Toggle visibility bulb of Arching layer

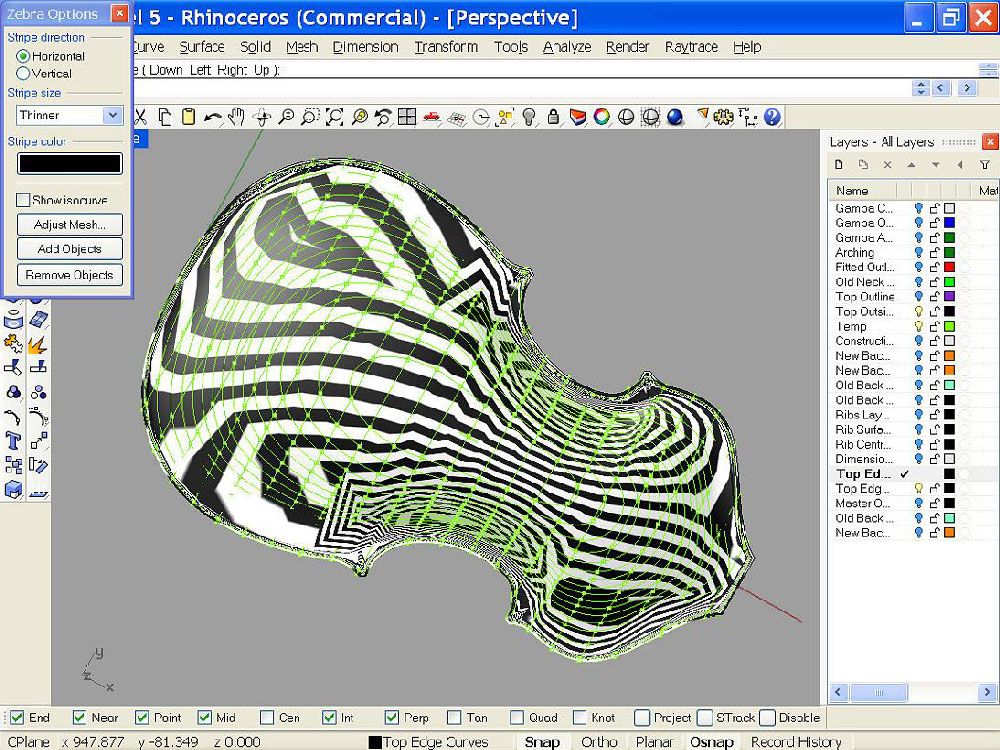pos(918,253)
